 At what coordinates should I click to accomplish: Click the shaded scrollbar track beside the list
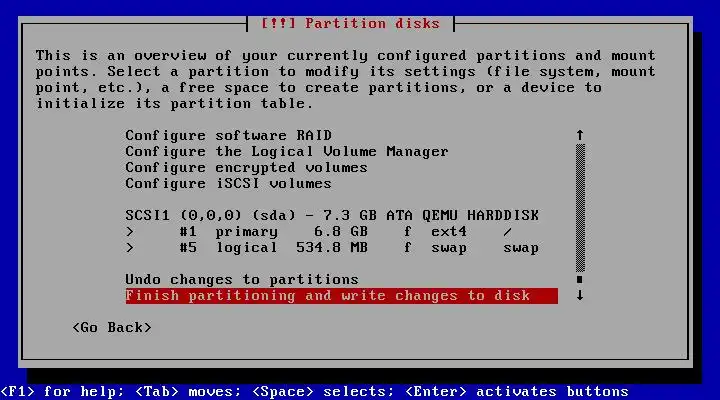(x=580, y=208)
